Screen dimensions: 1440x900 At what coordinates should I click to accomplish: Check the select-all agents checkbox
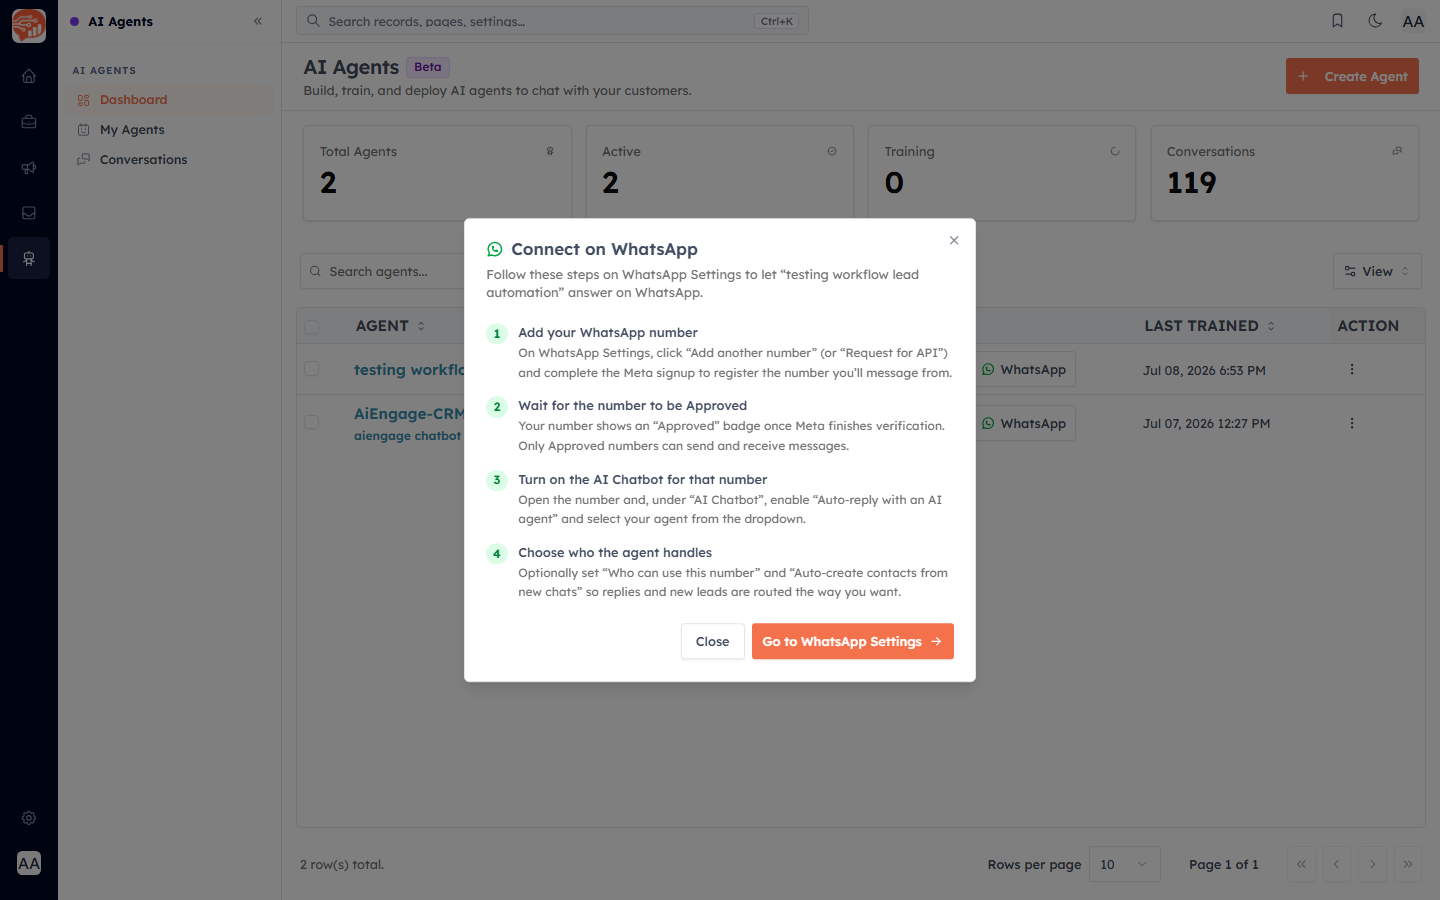pos(312,326)
